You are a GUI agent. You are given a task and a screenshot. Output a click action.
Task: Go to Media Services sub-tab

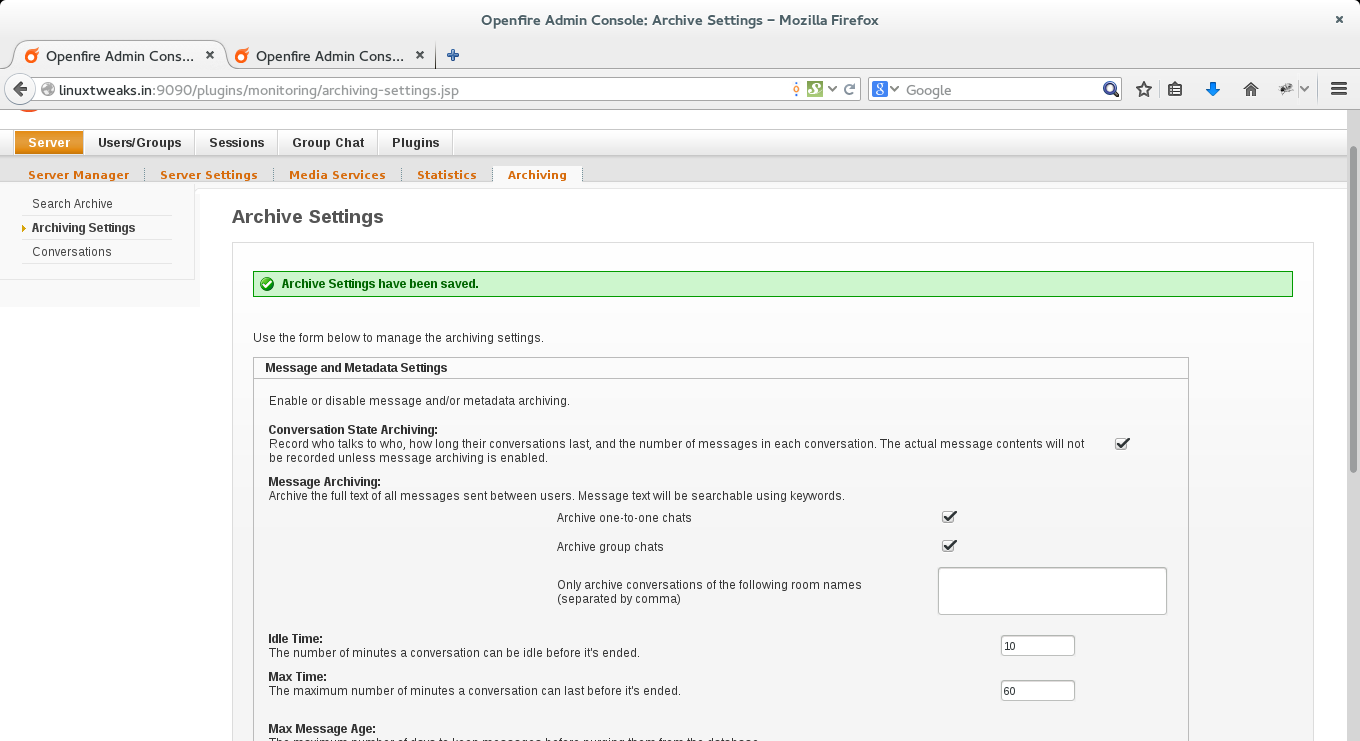coord(337,175)
